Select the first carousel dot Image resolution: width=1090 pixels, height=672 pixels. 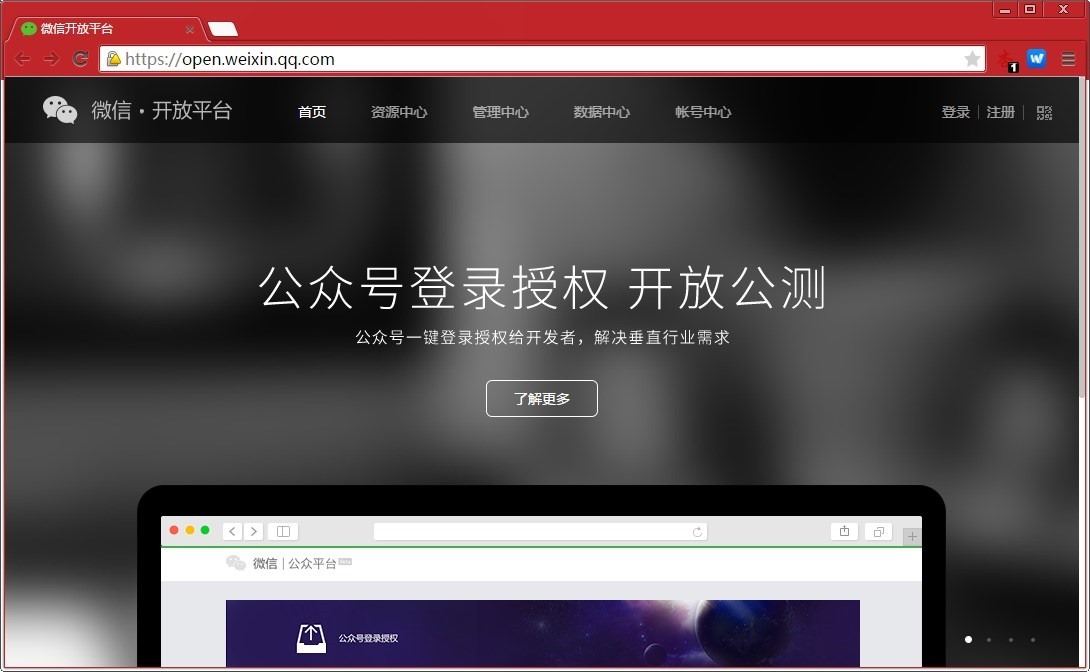[x=968, y=639]
